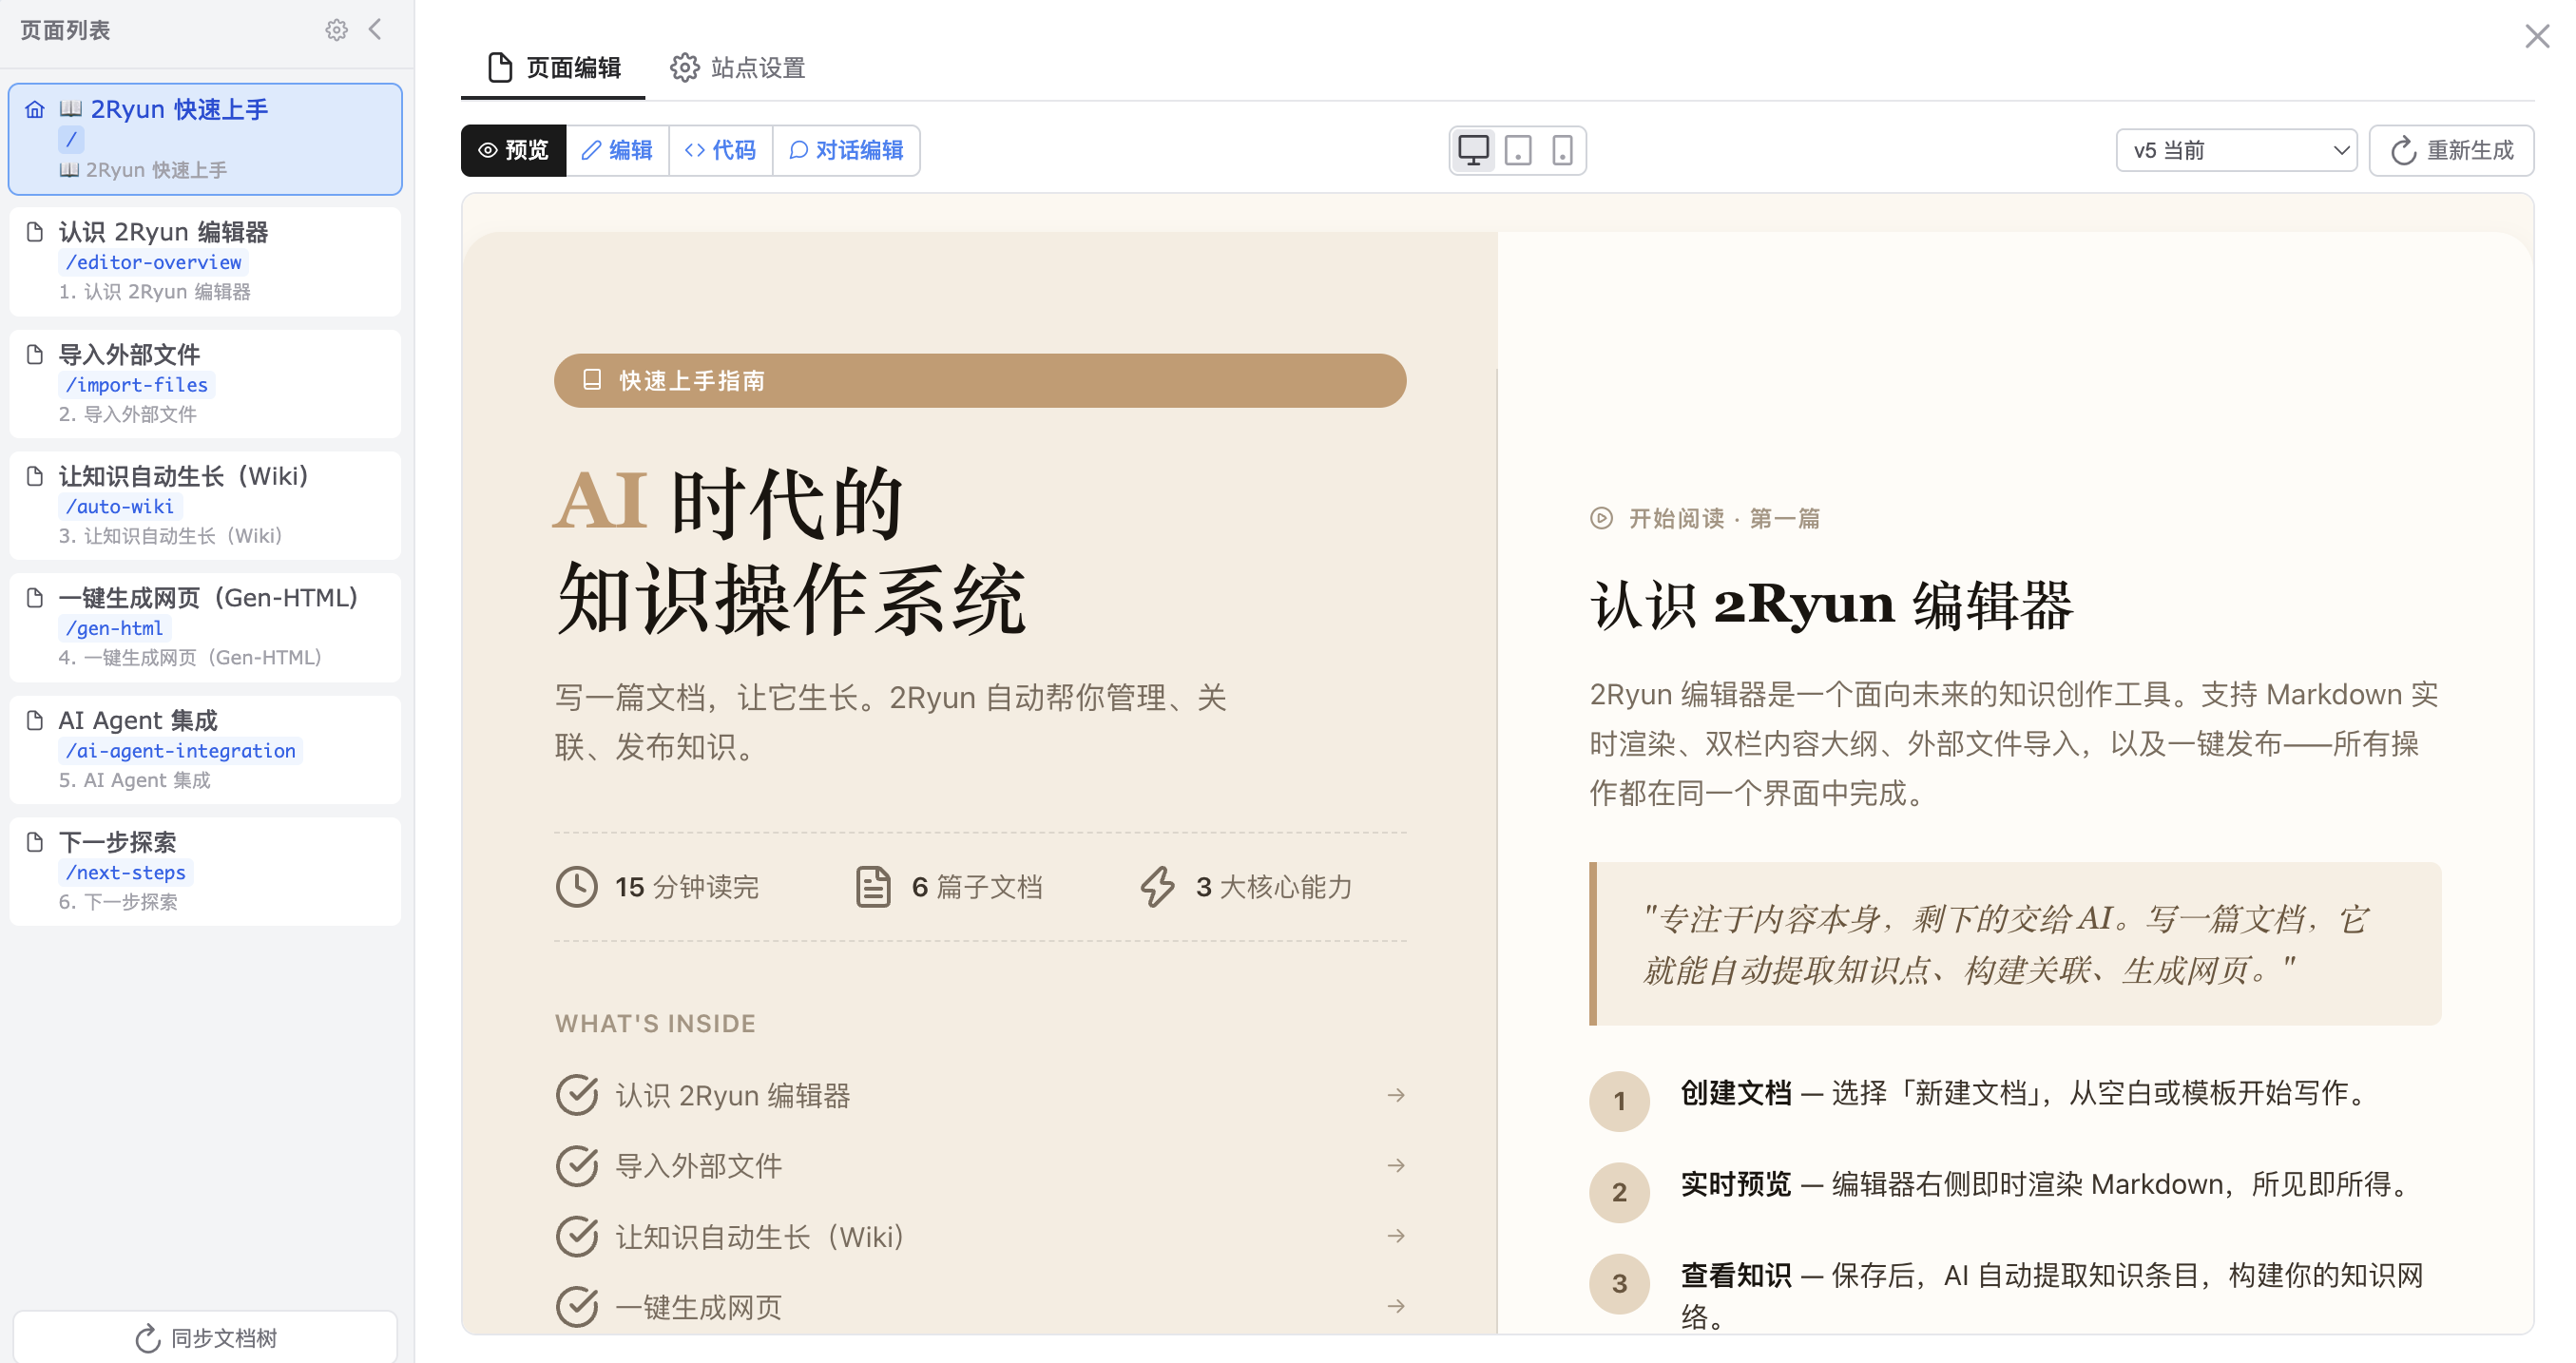2576x1363 pixels.
Task: Switch to the 页面编辑 tab
Action: point(554,68)
